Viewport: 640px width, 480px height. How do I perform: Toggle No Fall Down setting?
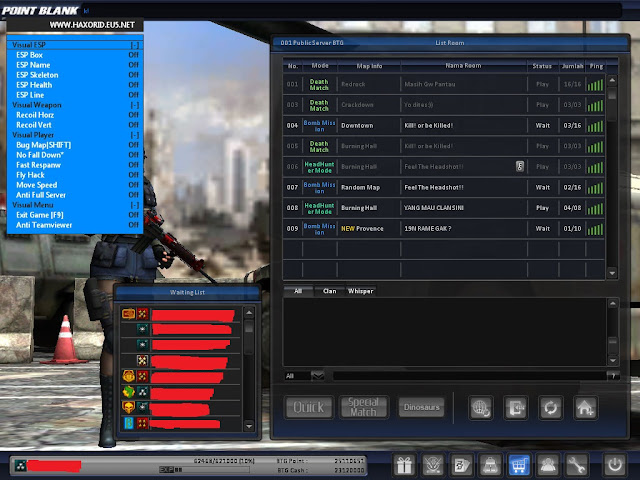[x=75, y=155]
